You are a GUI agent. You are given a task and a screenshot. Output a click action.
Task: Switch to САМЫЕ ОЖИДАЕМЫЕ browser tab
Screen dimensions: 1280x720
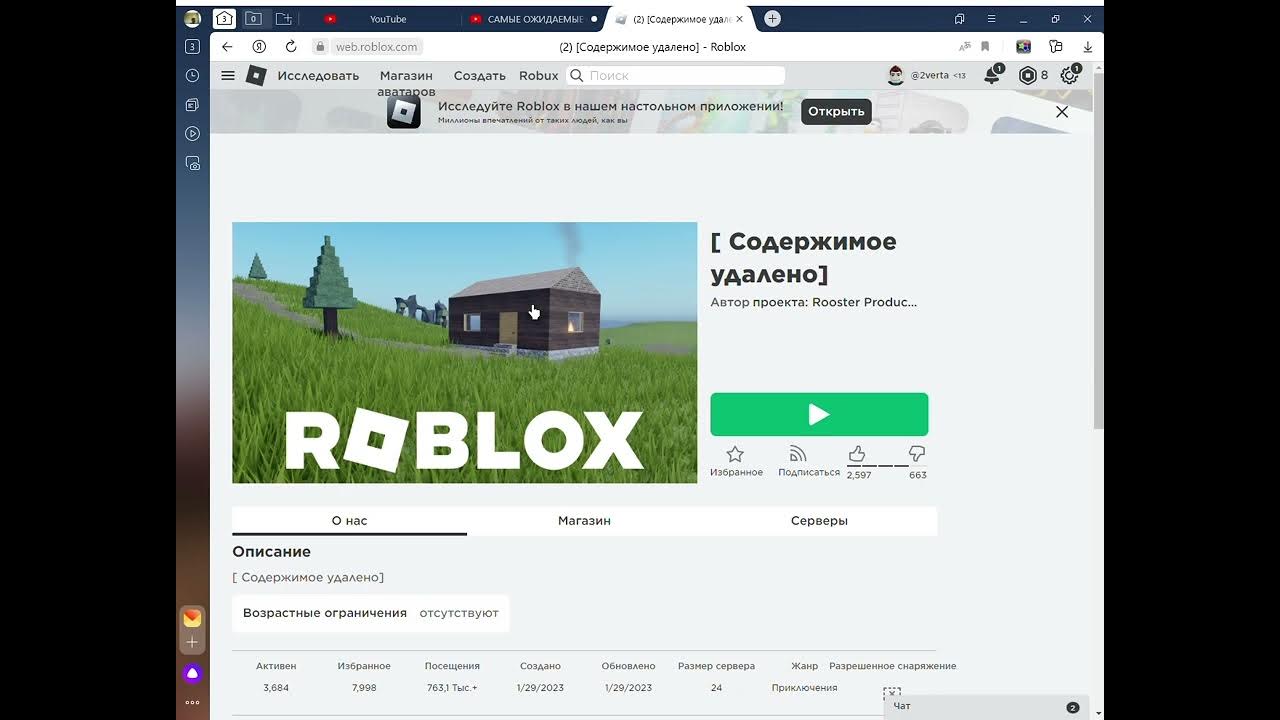(533, 19)
